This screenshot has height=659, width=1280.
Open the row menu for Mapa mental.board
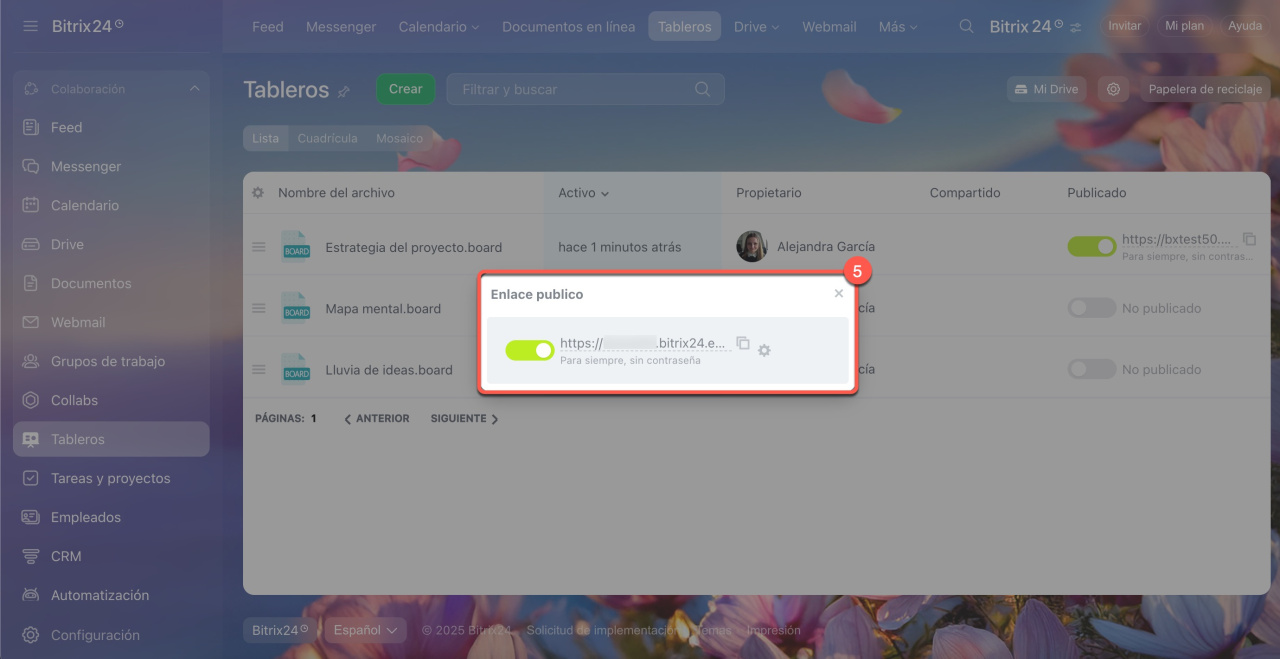tap(259, 309)
